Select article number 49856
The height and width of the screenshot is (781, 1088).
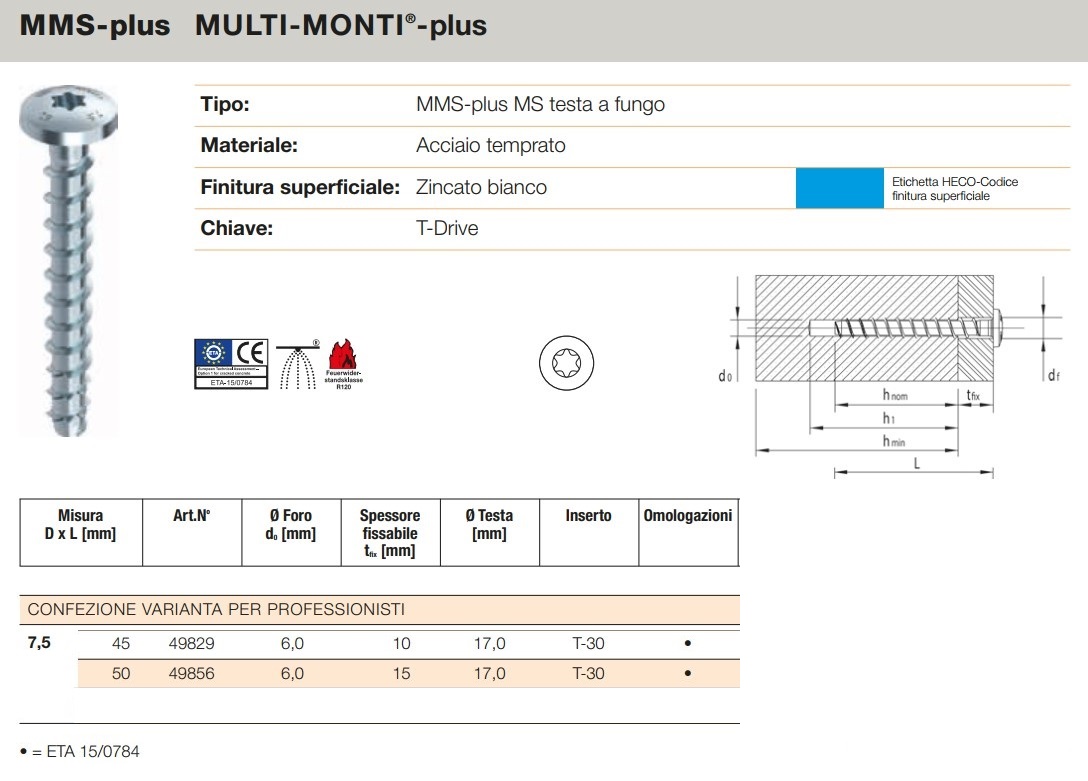tap(192, 673)
